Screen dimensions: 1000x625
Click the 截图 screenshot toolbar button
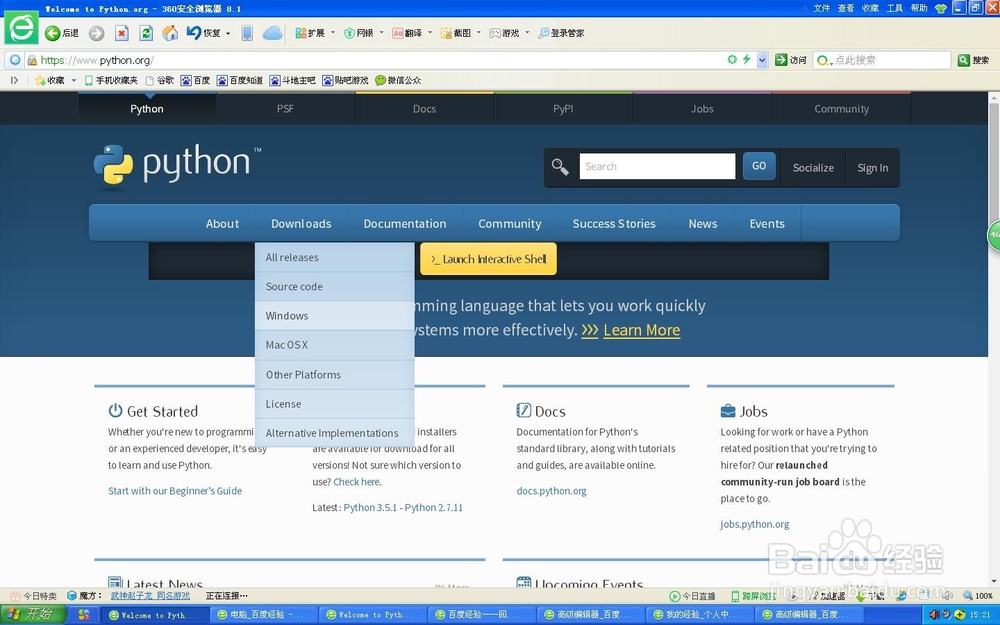pyautogui.click(x=455, y=33)
